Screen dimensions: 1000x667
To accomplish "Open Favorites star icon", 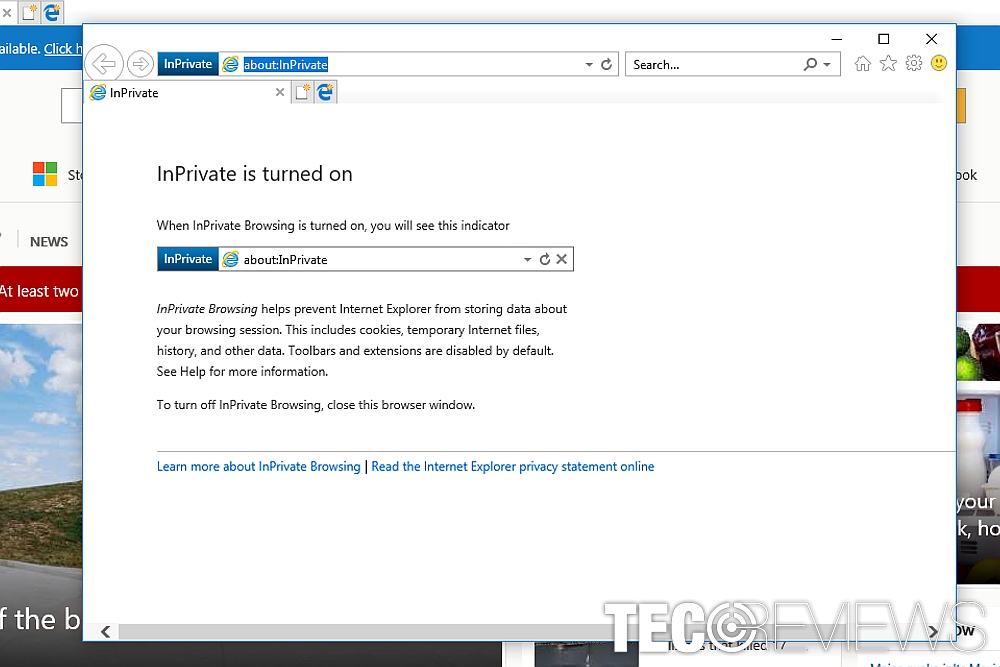I will click(x=888, y=63).
